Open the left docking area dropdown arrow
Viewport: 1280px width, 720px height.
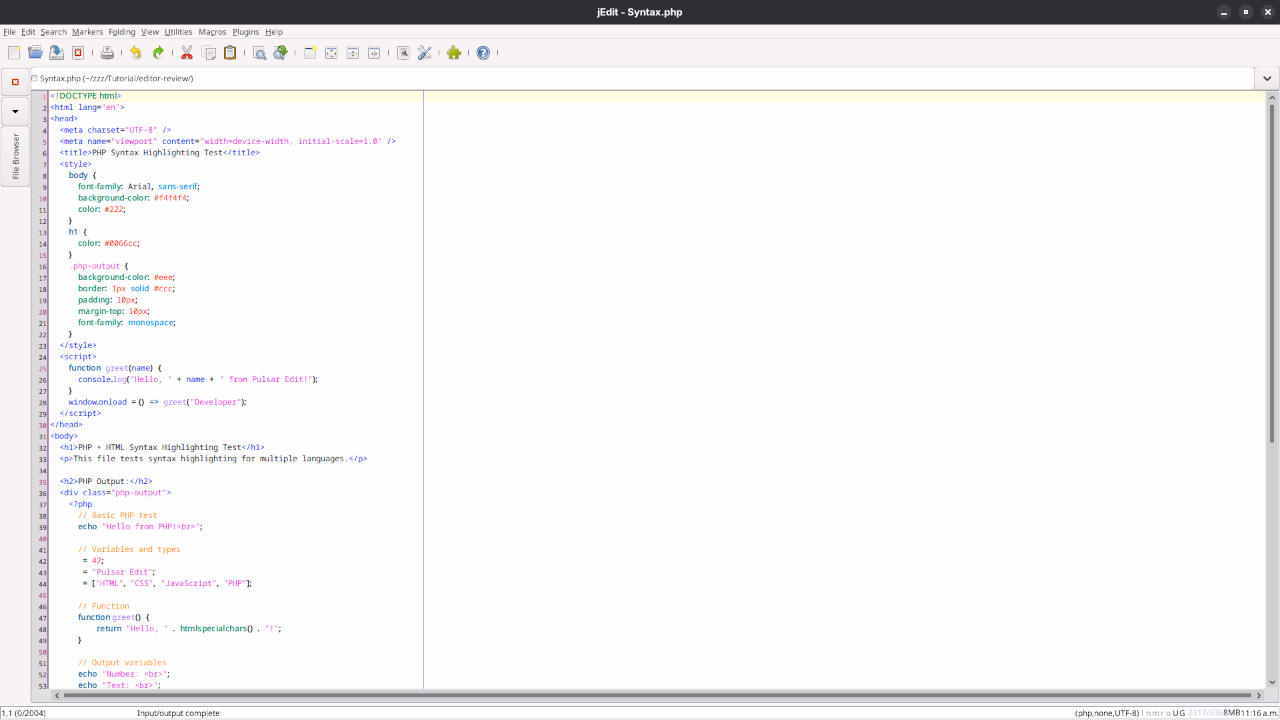(15, 111)
